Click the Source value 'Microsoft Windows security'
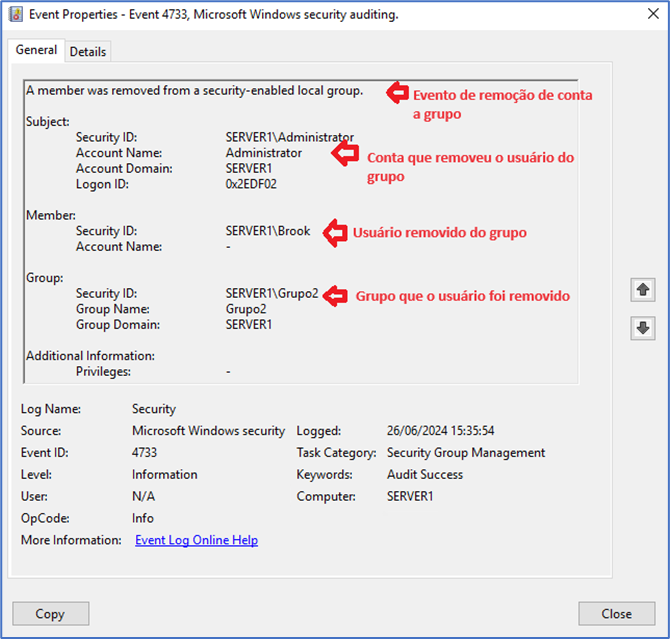670x639 pixels. click(208, 431)
